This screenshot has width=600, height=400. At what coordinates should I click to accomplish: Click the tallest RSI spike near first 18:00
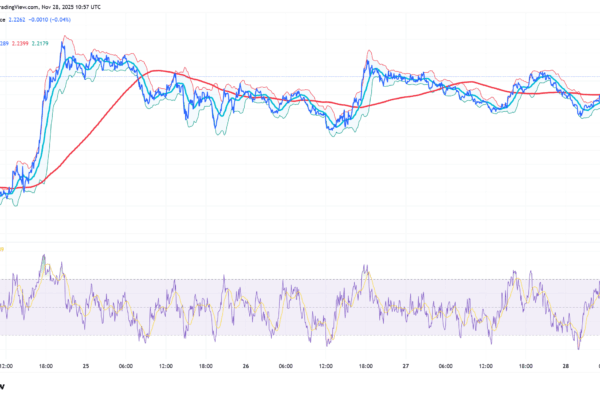(x=43, y=256)
